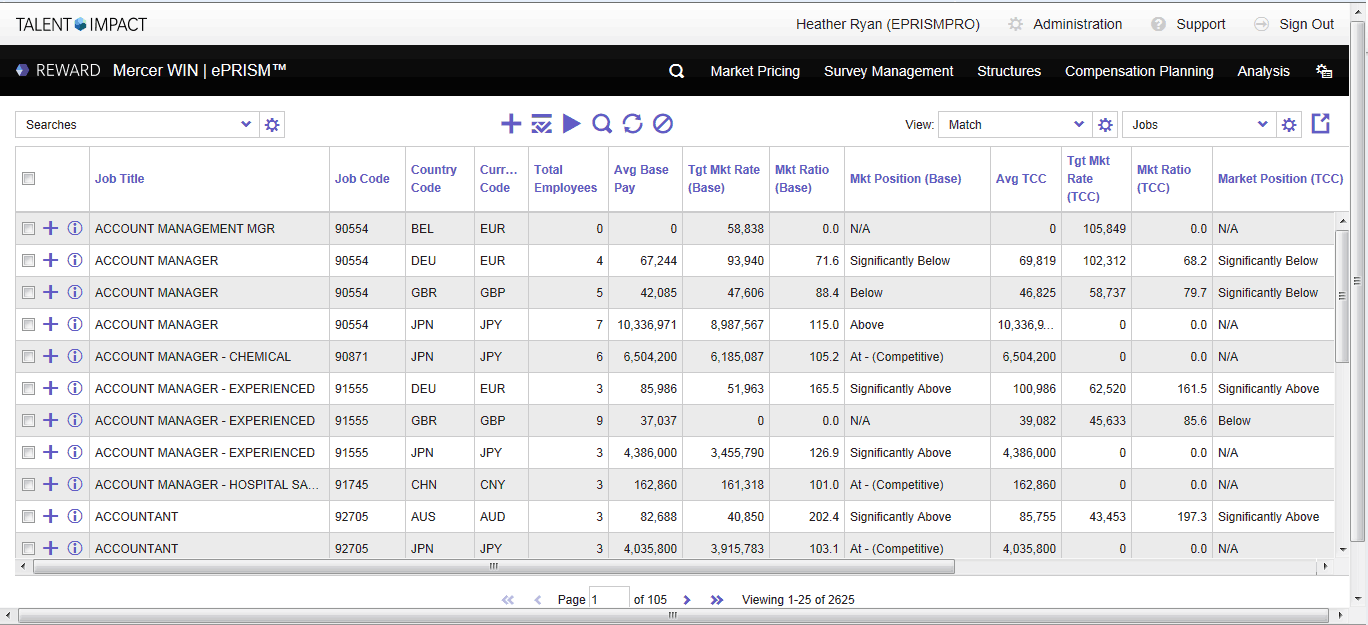Check the select-all checkbox in table header

(x=29, y=179)
